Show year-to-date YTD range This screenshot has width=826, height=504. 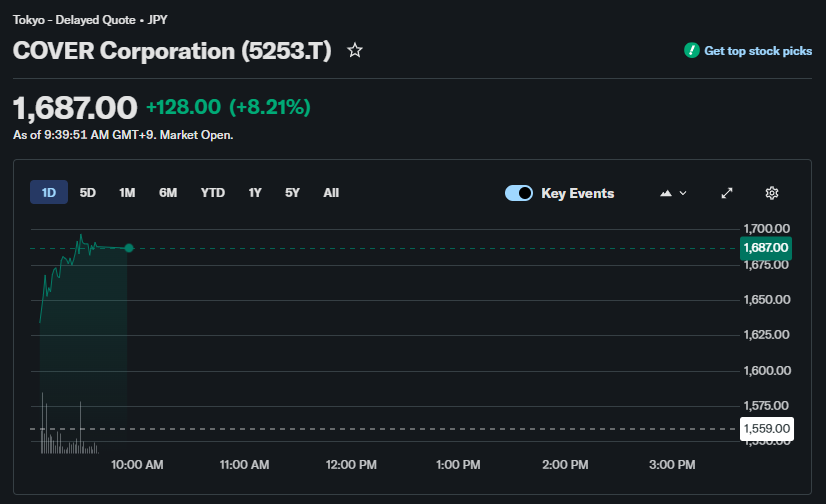213,193
